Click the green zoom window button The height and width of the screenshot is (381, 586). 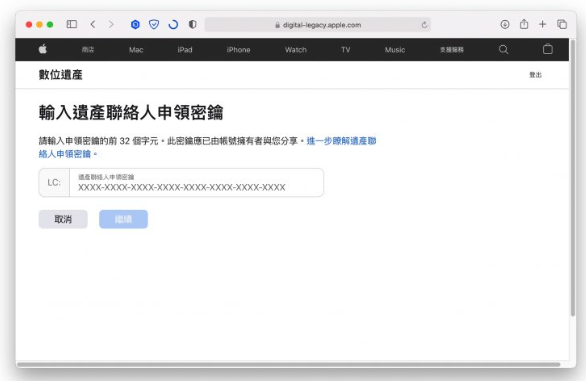(x=50, y=25)
